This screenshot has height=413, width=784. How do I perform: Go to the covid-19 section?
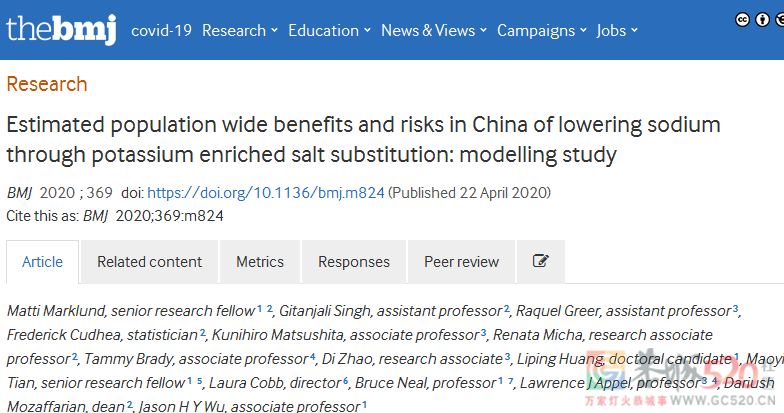point(162,30)
